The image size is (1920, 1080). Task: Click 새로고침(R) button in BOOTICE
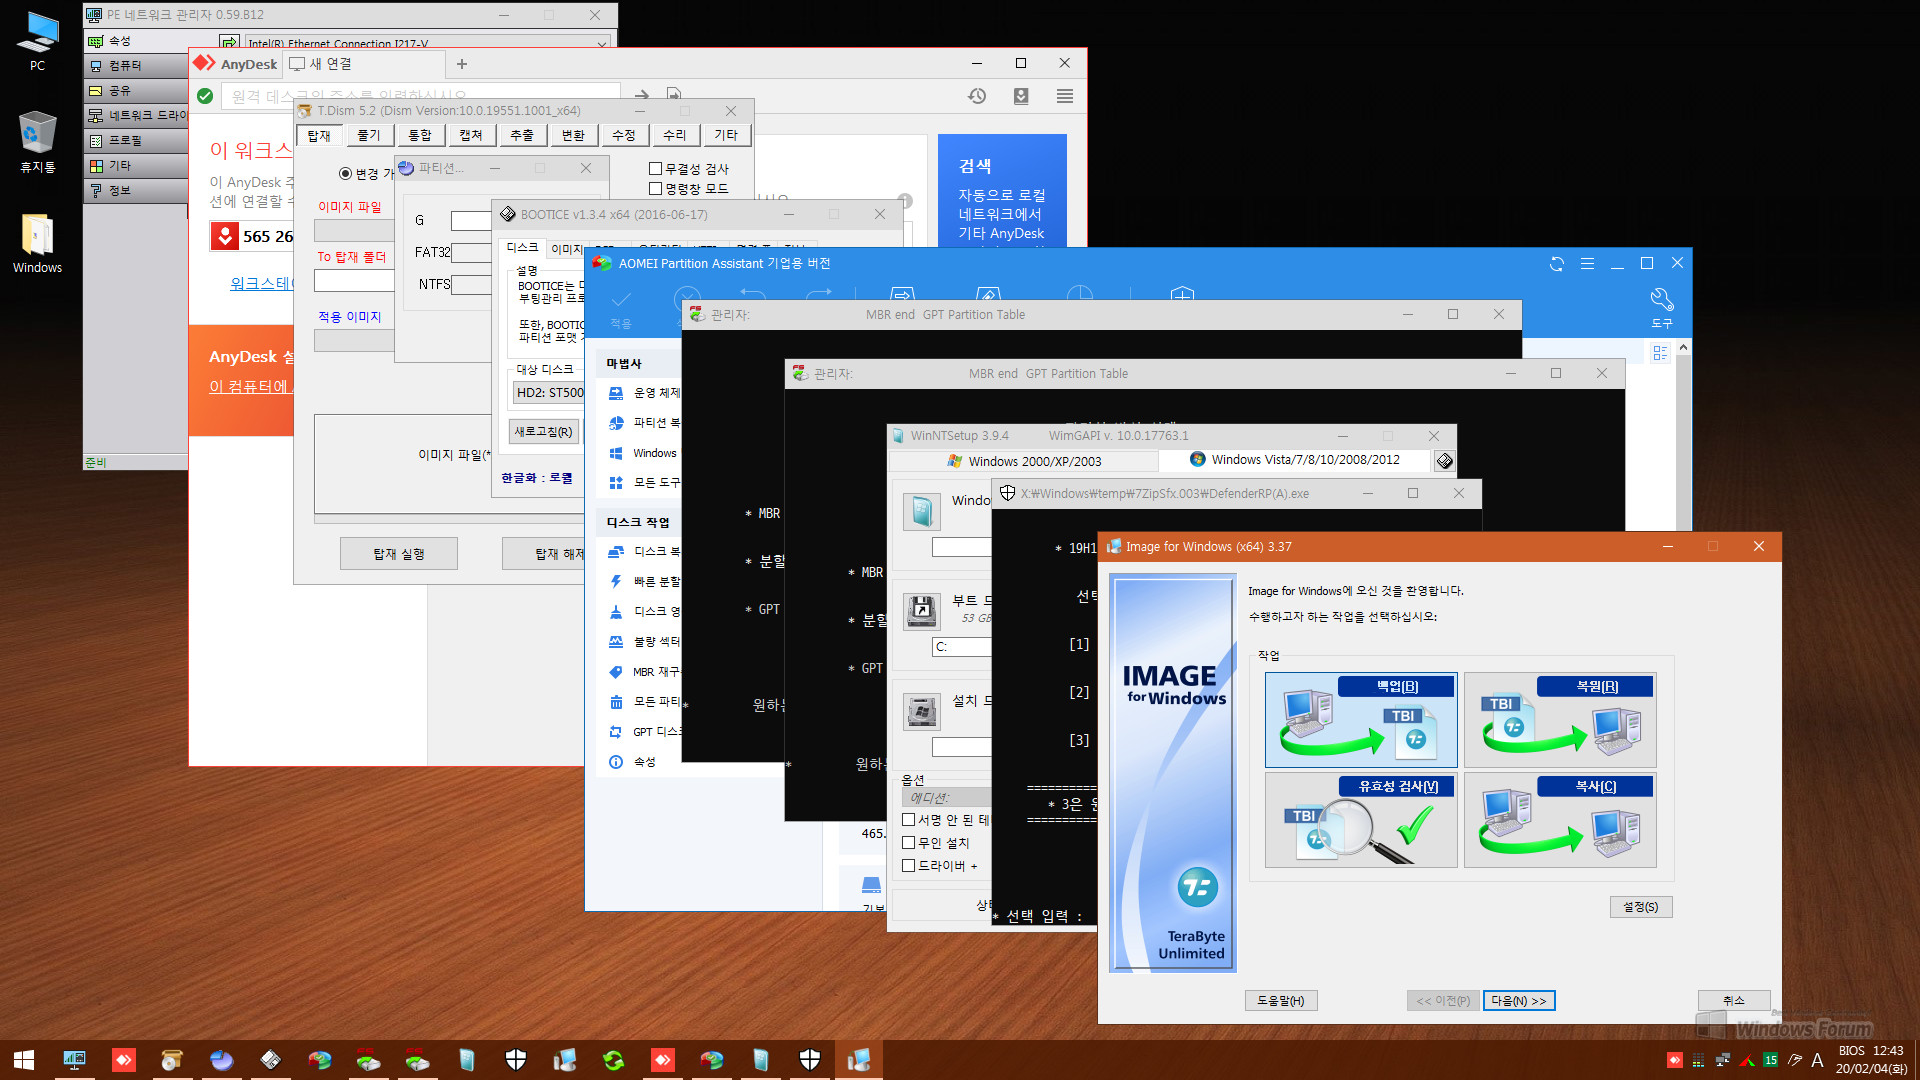coord(544,432)
